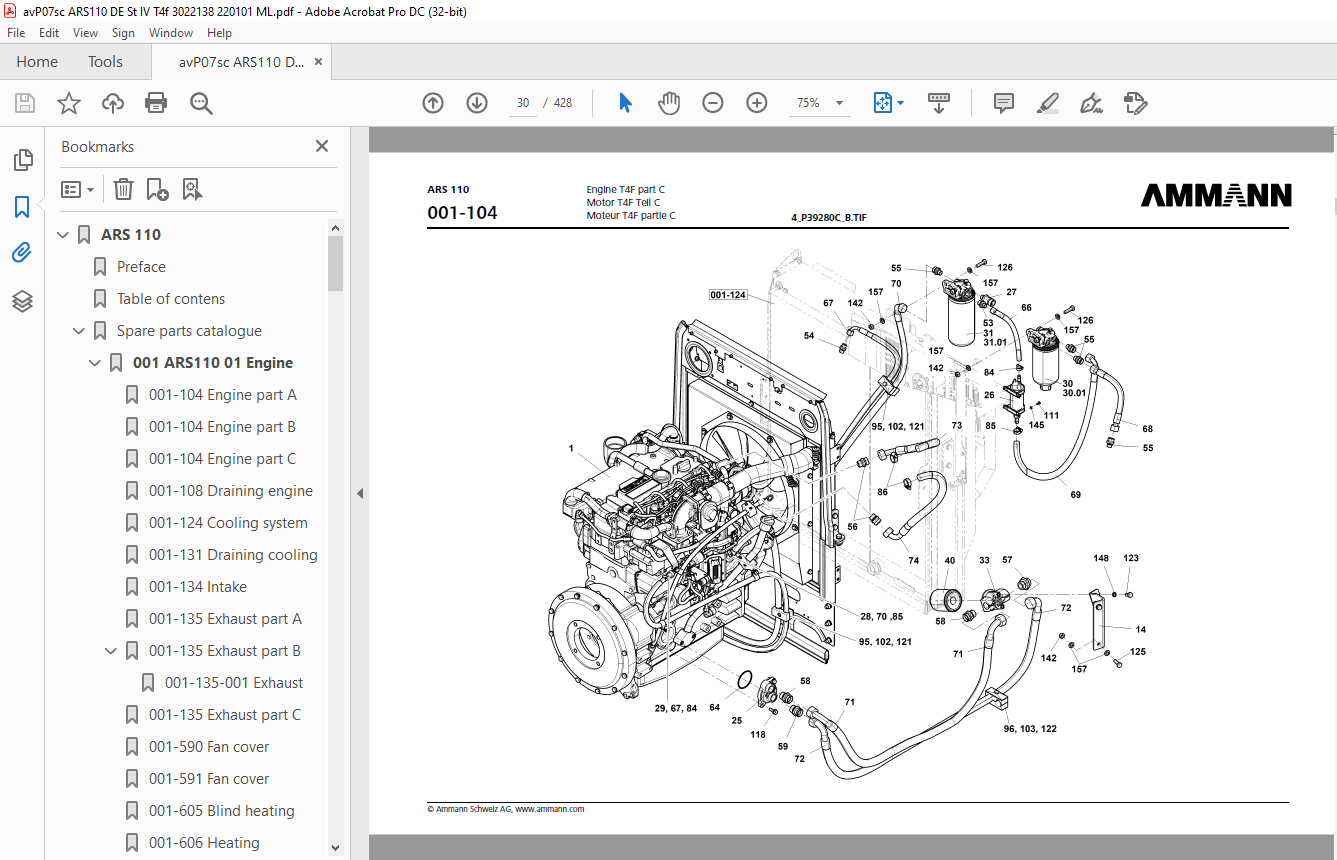1337x860 pixels.
Task: Select 001-108 Draining engine bookmark
Action: coord(231,491)
